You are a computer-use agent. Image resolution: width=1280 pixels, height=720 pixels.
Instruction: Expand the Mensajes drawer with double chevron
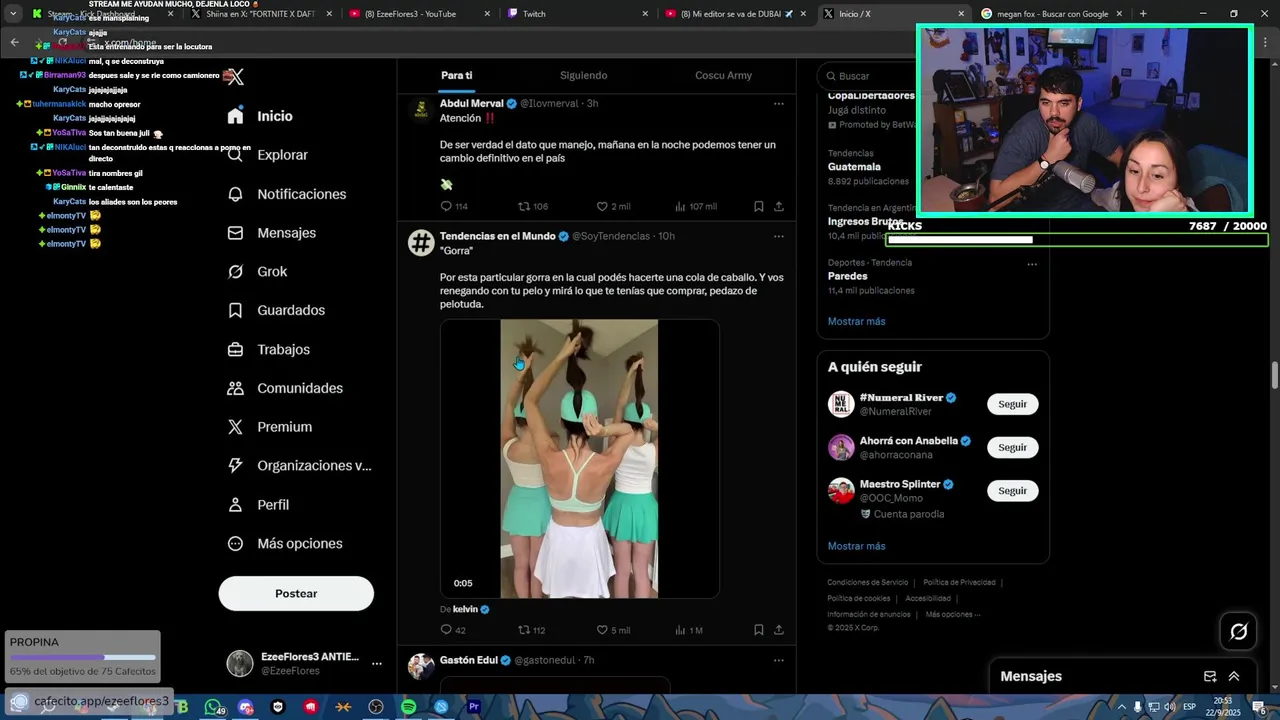(1234, 676)
